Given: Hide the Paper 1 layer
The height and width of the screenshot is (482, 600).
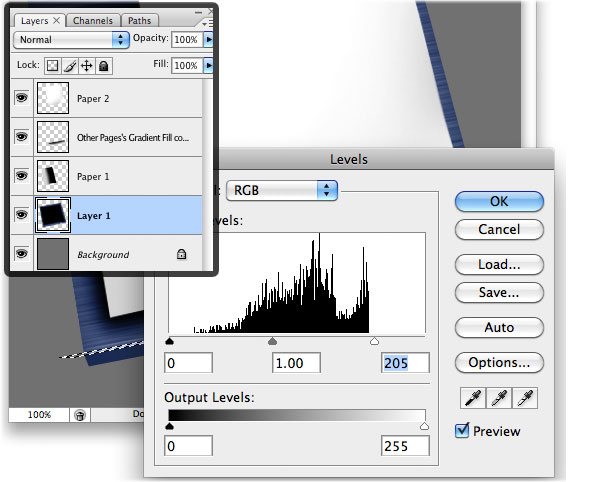Looking at the screenshot, I should (21, 176).
